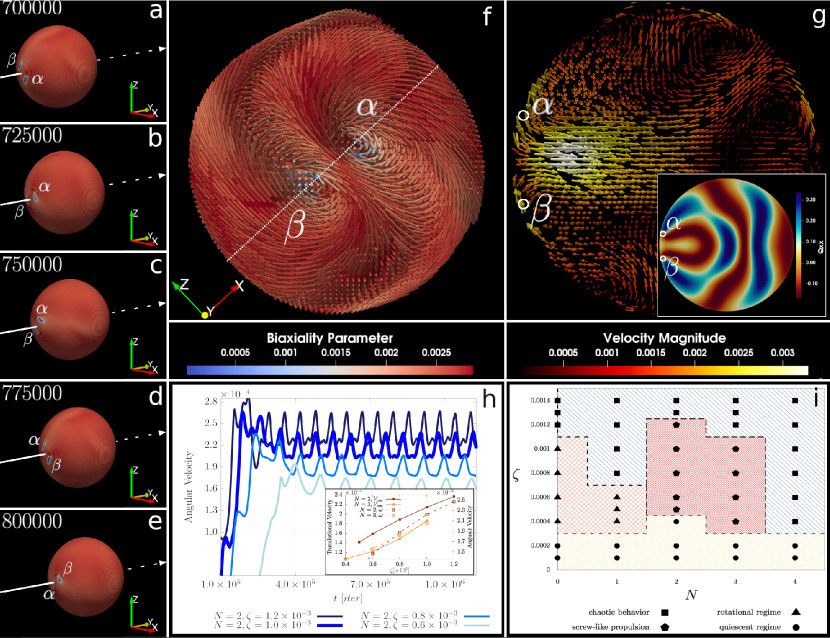Click the white circle marker beside α in panel g
Viewport: 830px width, 638px height.
[x=523, y=114]
